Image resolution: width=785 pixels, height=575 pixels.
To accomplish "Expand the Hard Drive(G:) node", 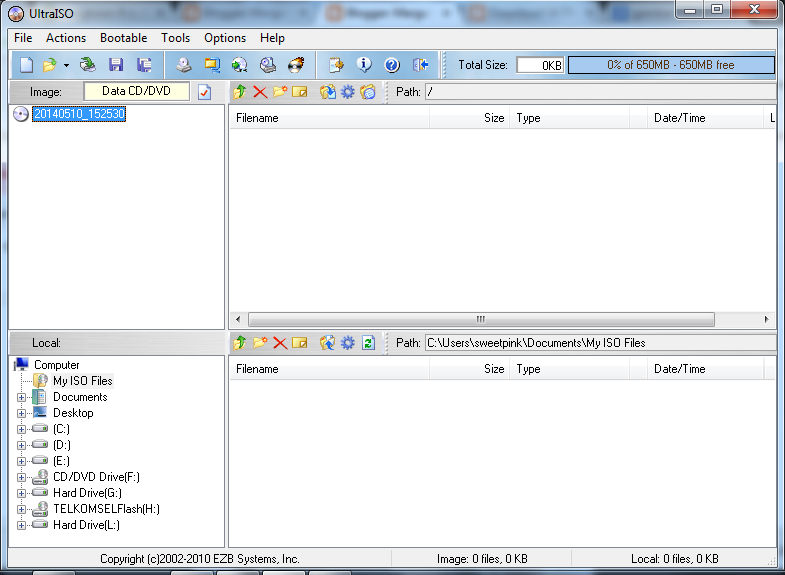I will [21, 493].
